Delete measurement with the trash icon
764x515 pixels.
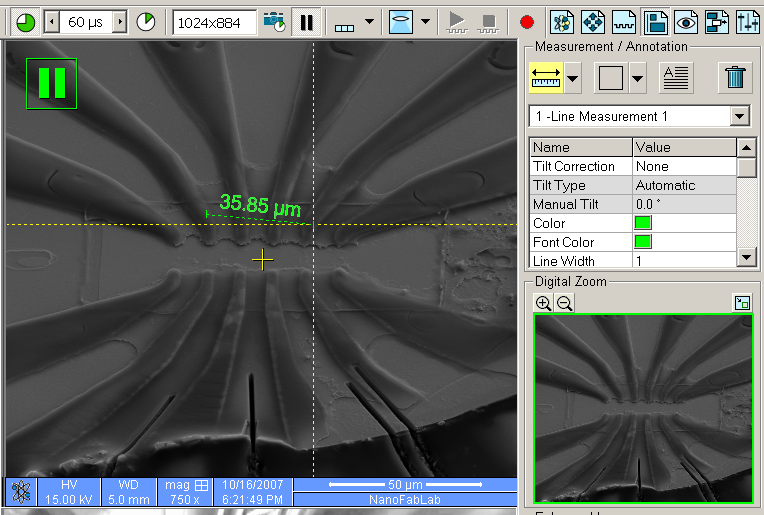[735, 77]
